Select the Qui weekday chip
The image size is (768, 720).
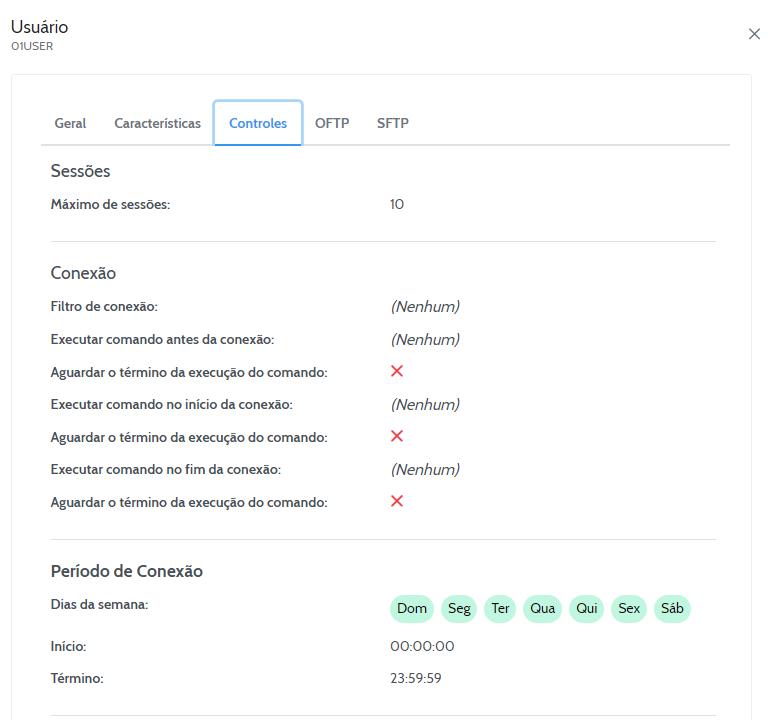click(x=586, y=609)
